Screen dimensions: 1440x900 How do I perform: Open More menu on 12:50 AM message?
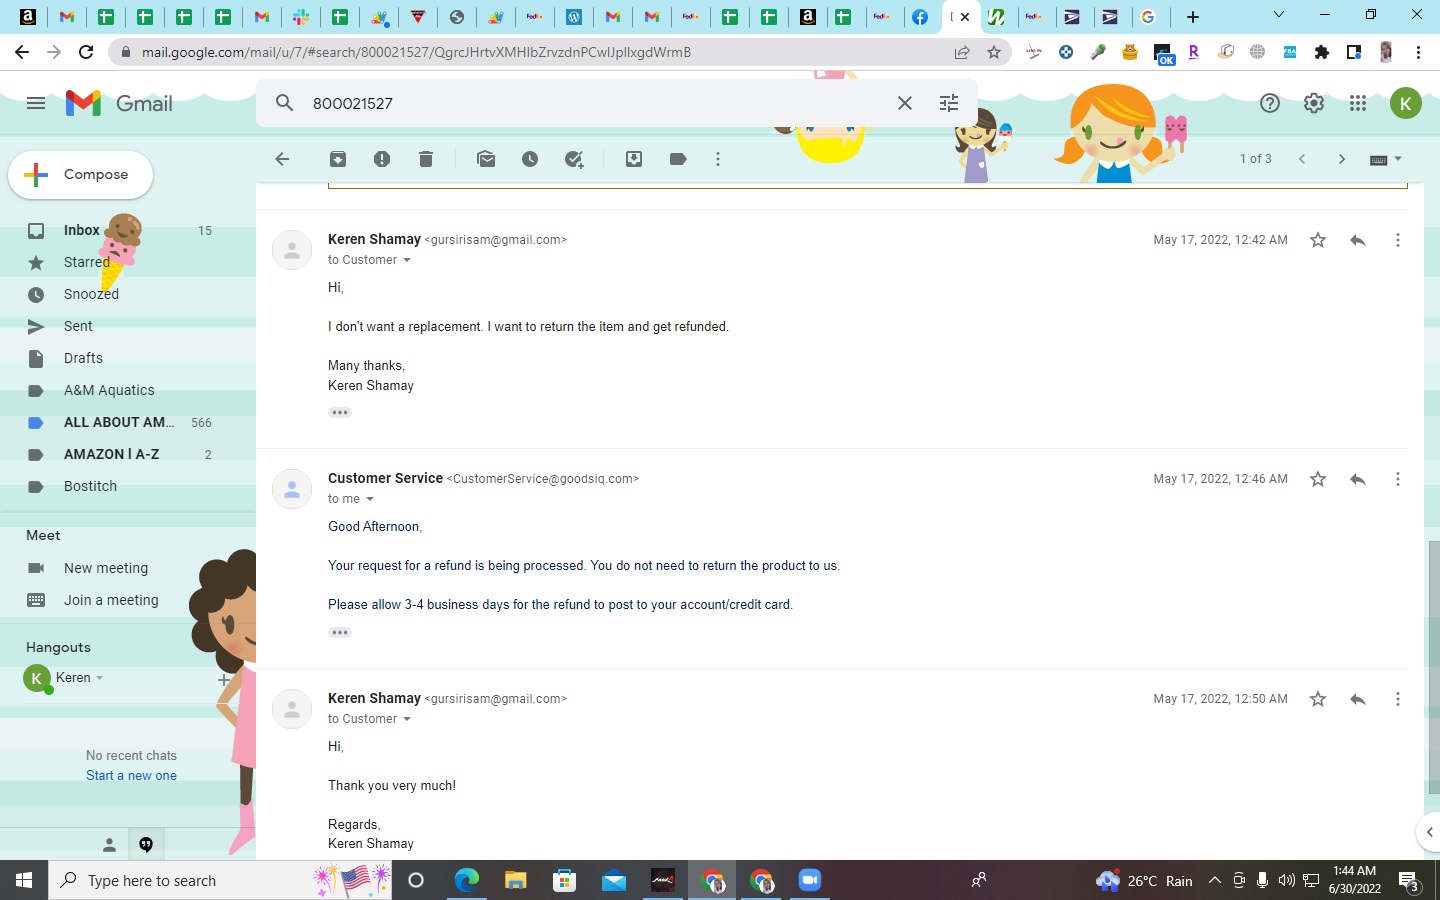[x=1398, y=699]
